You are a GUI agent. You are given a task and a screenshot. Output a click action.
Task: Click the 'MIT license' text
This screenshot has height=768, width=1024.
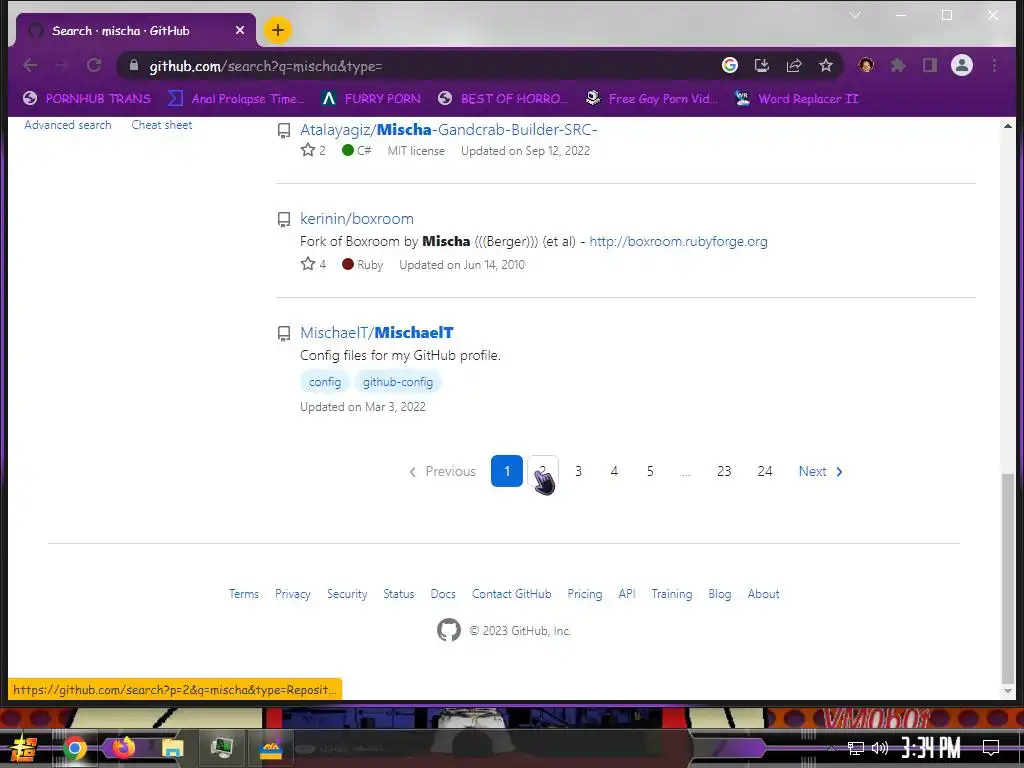pos(416,151)
